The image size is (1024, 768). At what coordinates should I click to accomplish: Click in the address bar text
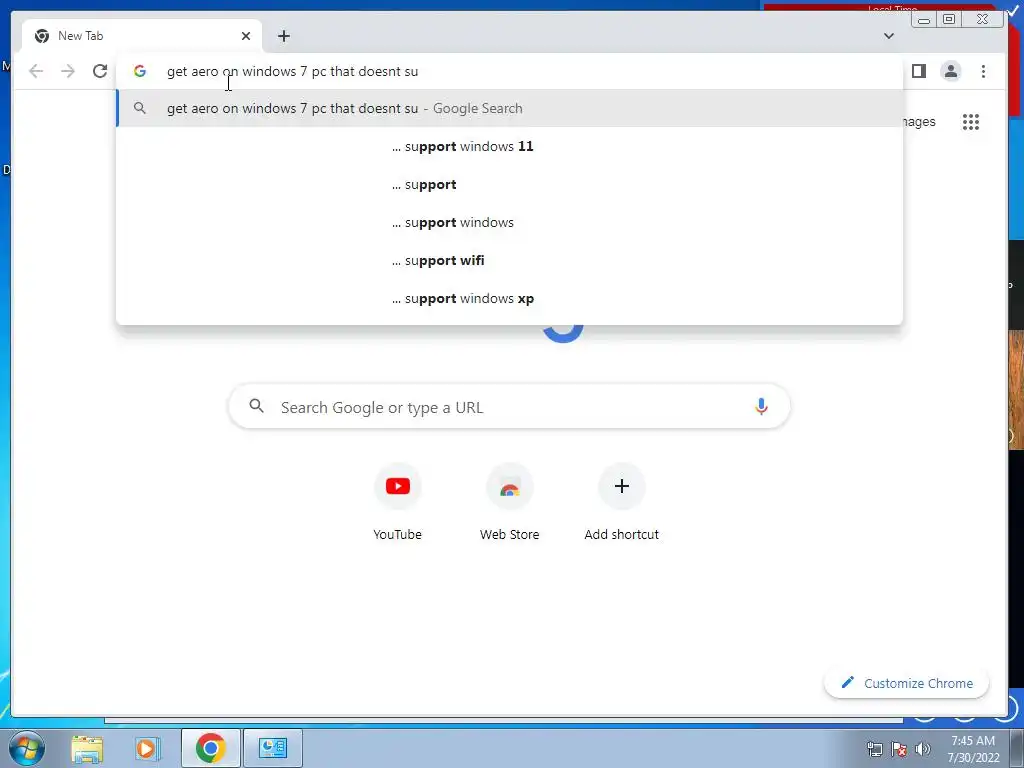point(292,71)
